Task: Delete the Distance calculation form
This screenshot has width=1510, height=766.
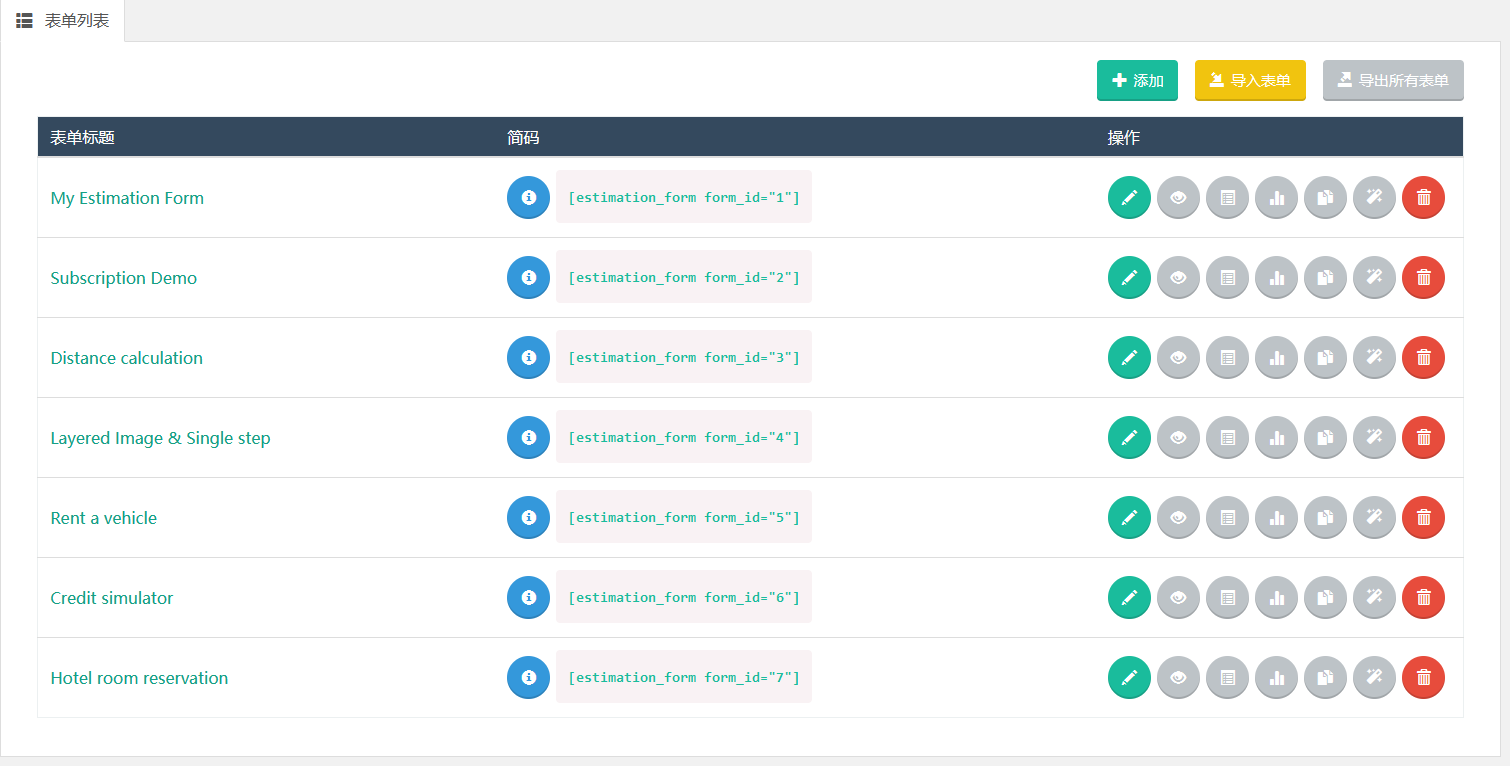Action: (1424, 357)
